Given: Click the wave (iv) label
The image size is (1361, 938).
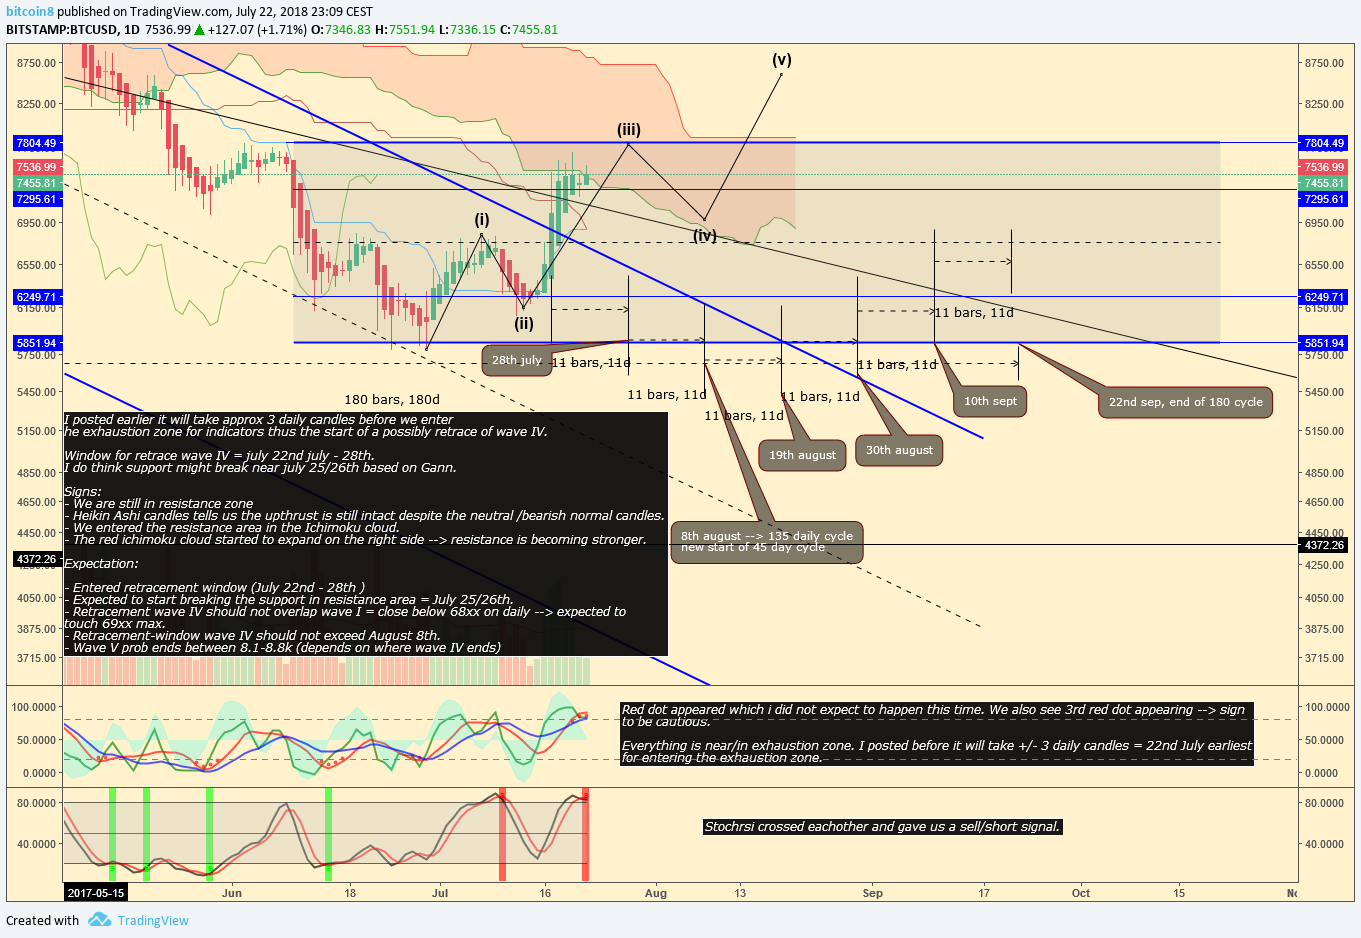Looking at the screenshot, I should [x=705, y=236].
